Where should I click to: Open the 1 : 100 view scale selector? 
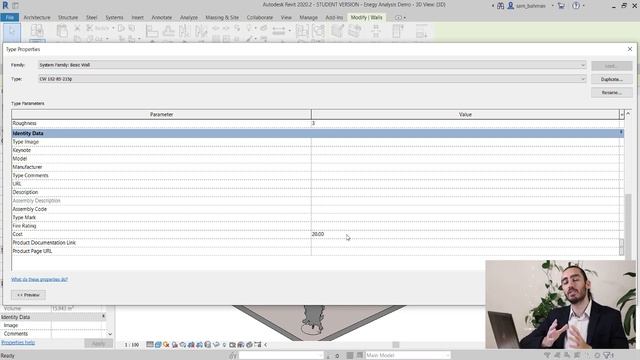point(131,345)
